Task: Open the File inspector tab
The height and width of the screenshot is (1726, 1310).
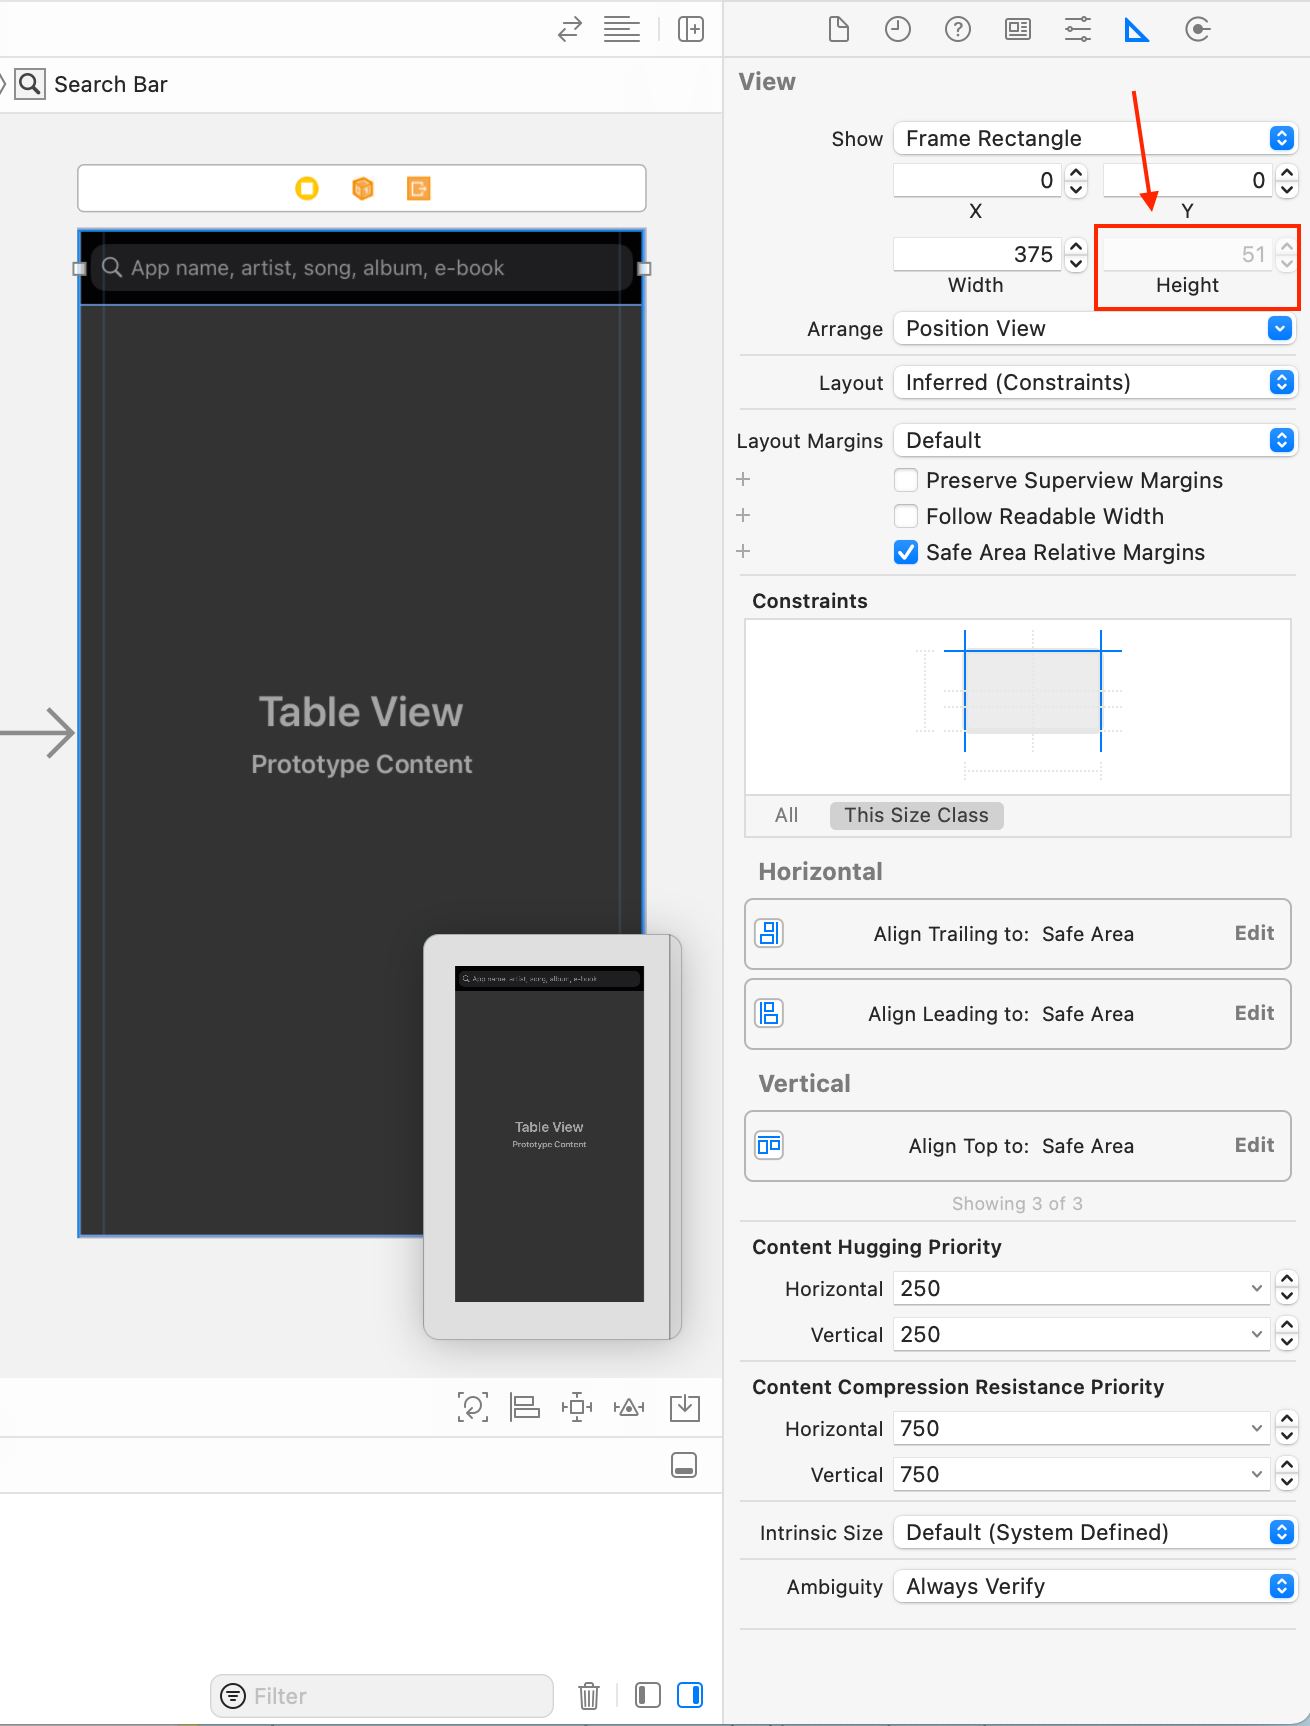Action: 839,30
